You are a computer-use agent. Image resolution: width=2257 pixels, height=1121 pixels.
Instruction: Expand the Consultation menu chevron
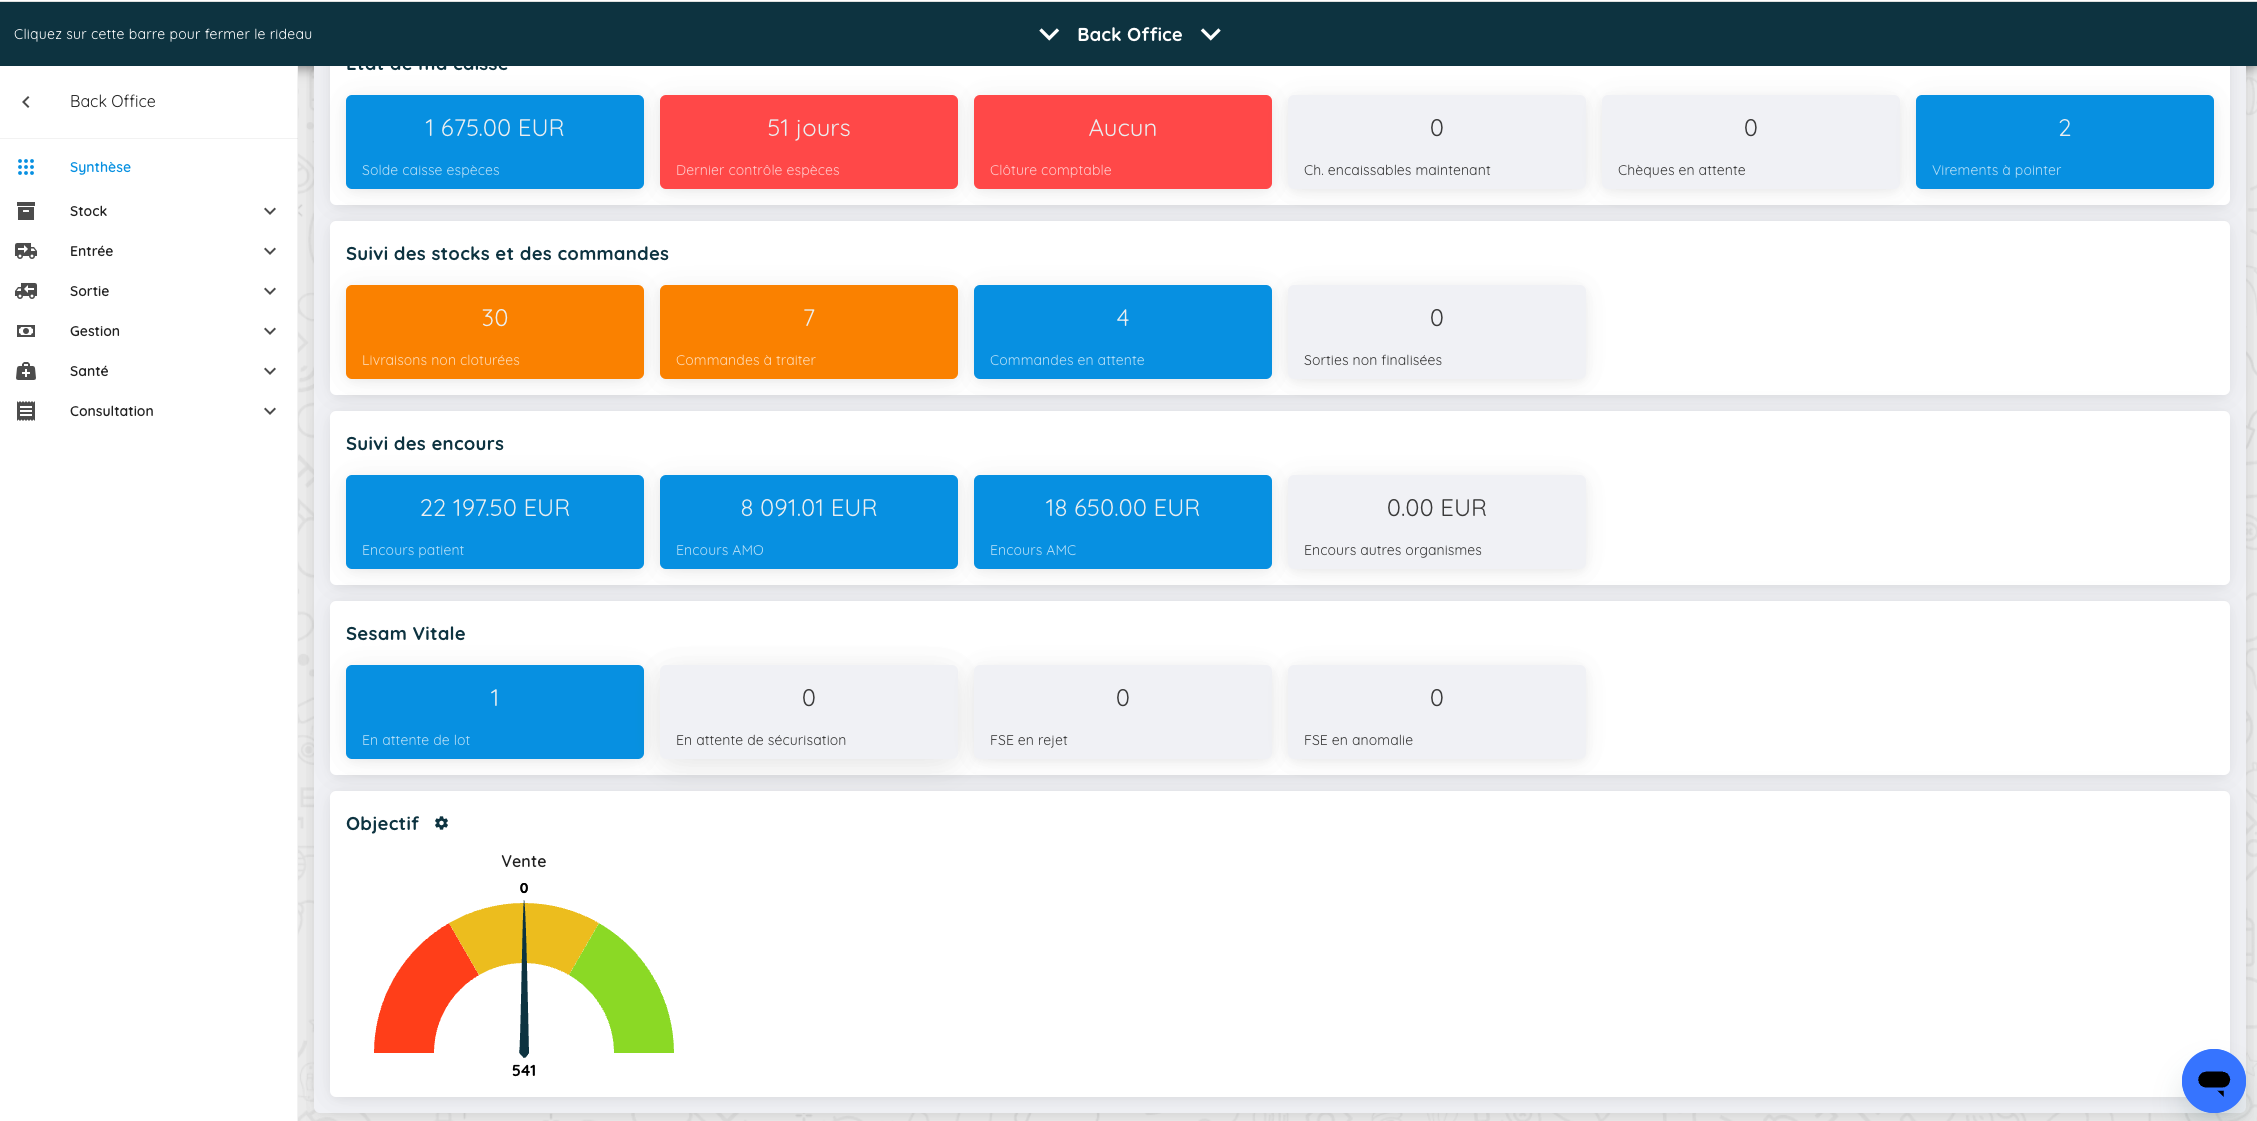click(270, 411)
